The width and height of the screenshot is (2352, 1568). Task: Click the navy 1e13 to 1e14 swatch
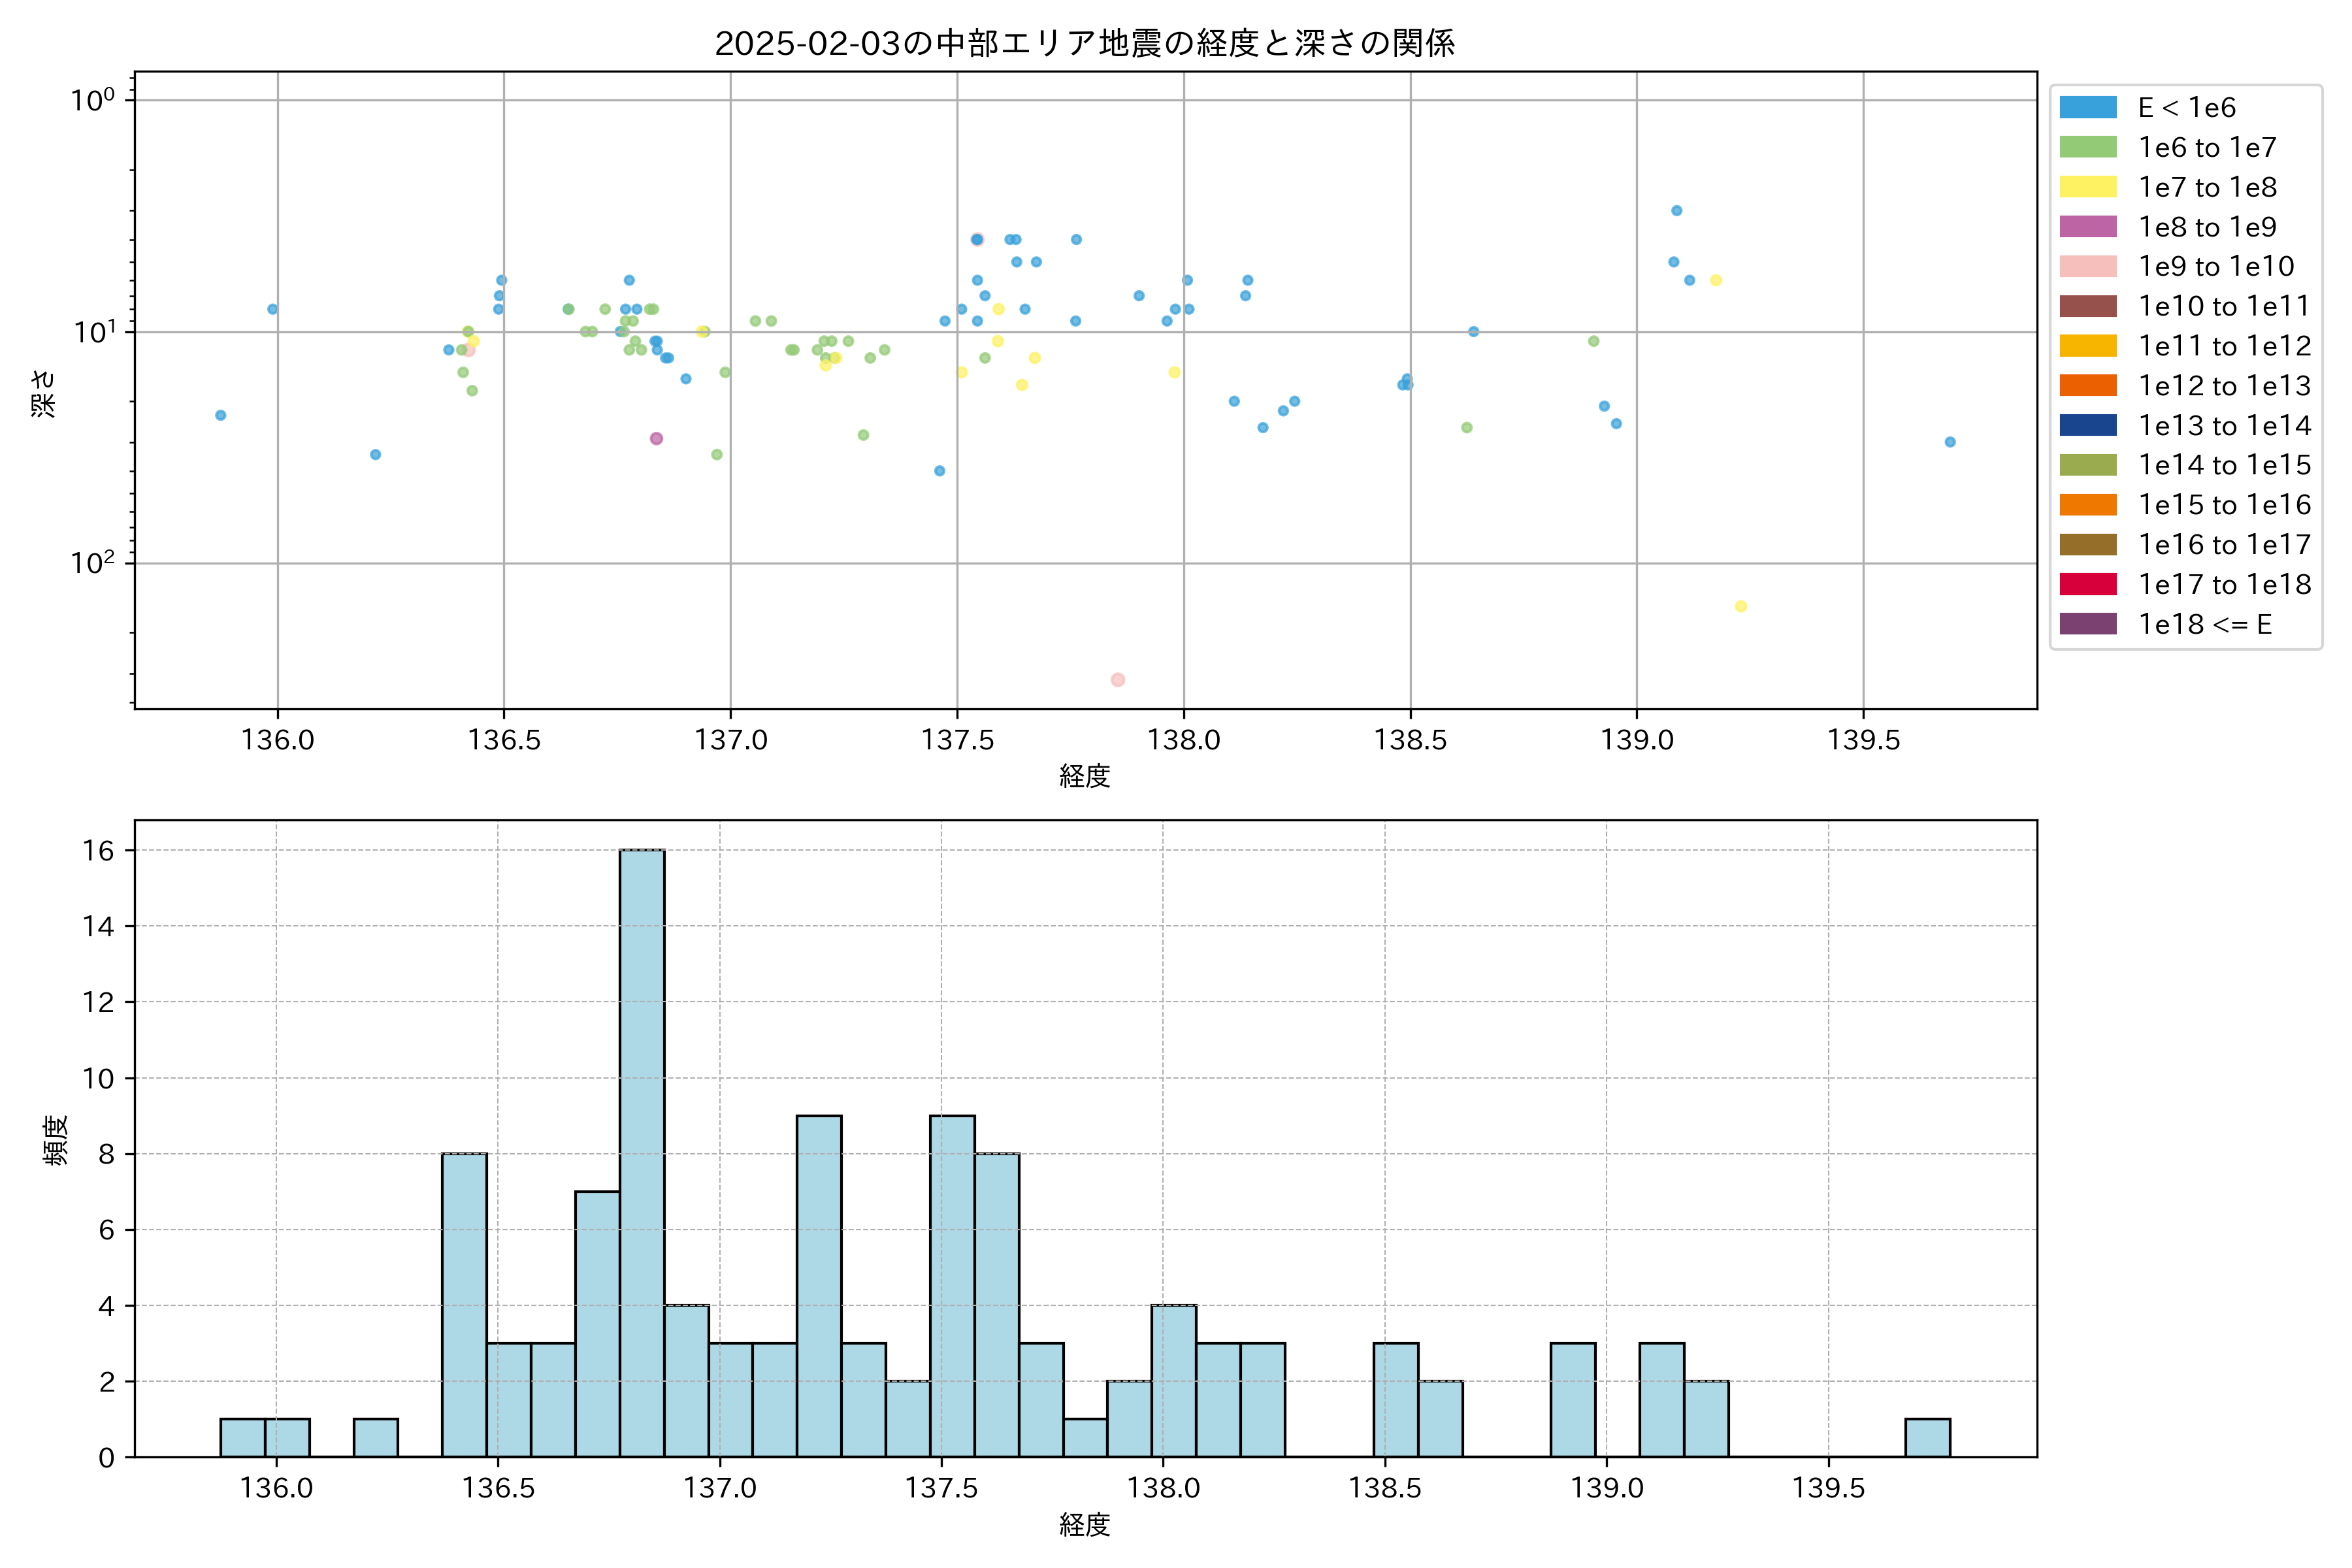click(x=2087, y=425)
